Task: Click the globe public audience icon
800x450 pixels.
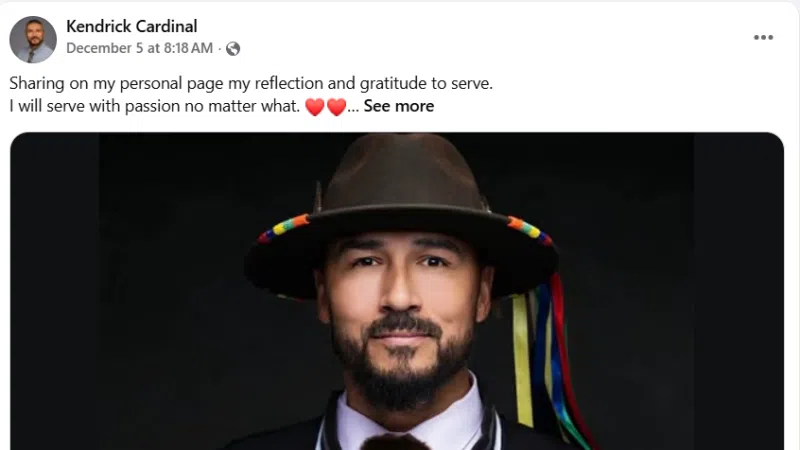Action: click(x=233, y=48)
